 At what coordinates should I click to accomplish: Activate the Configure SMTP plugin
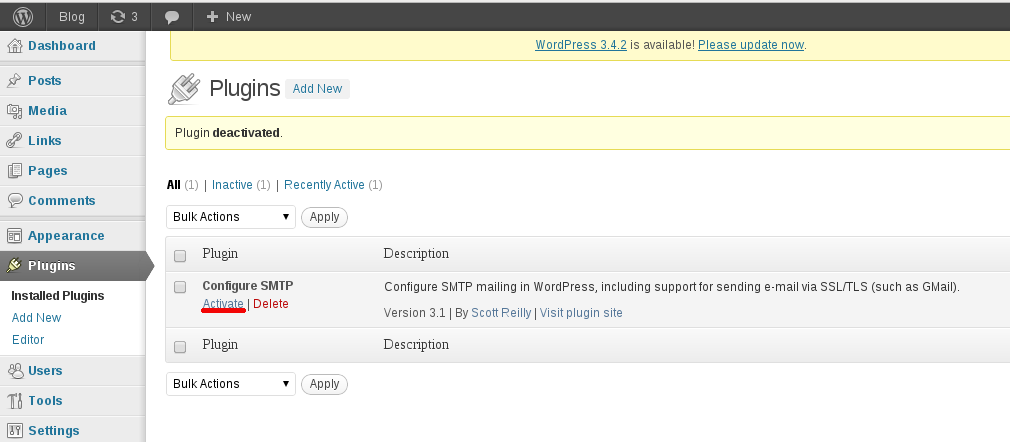coord(223,303)
